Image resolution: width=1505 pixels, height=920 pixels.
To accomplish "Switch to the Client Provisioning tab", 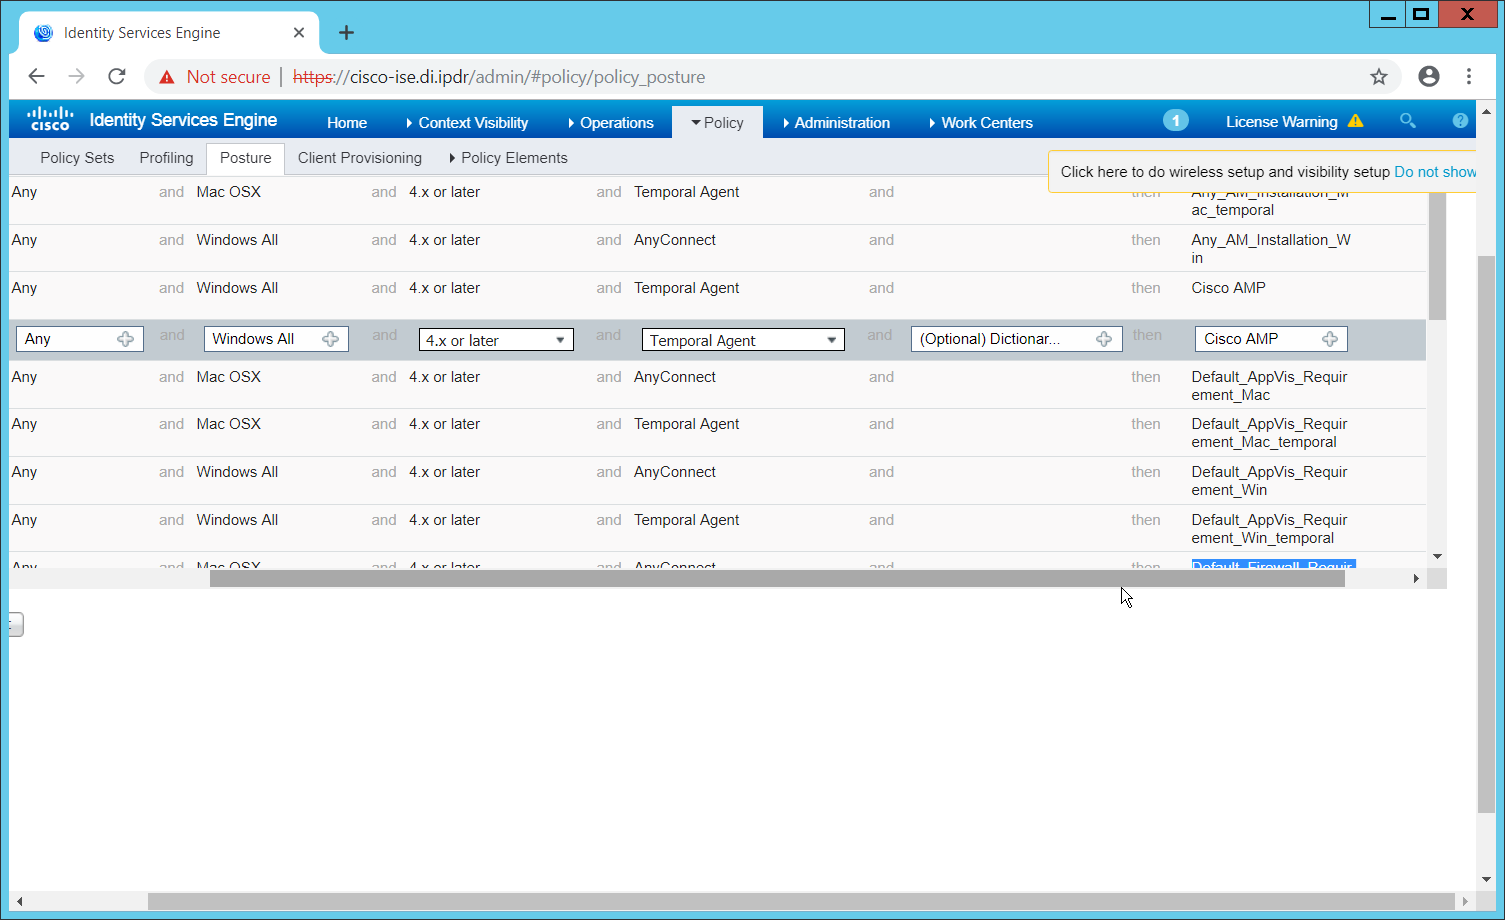I will [x=359, y=158].
